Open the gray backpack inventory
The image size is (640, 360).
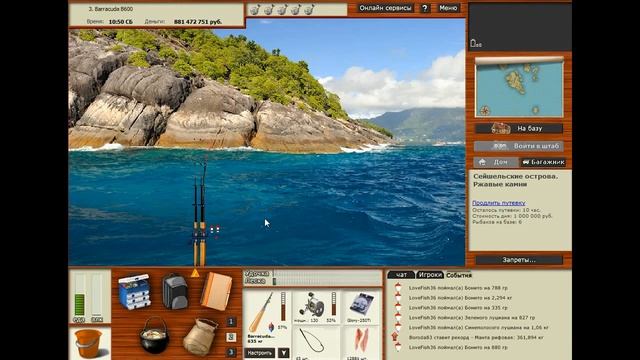click(175, 291)
